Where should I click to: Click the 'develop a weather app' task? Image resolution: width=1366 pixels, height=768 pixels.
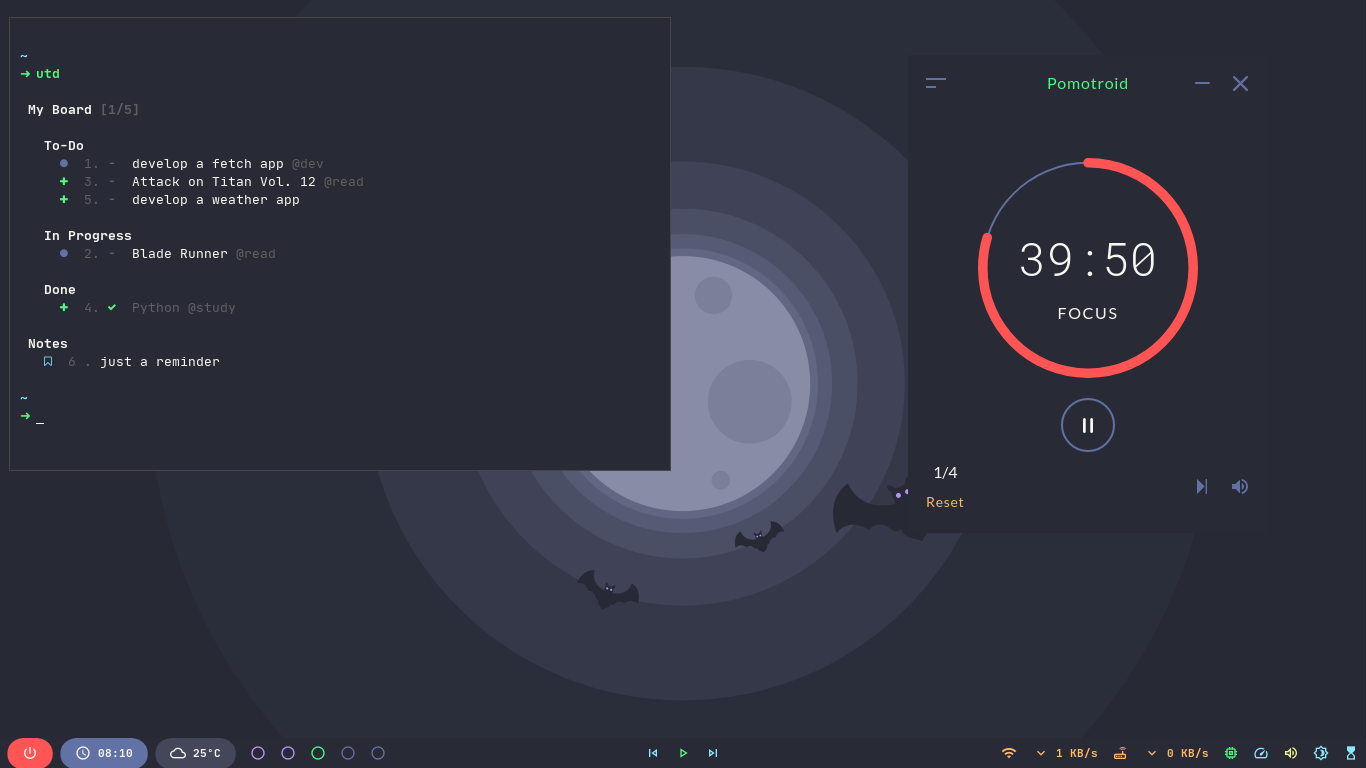pyautogui.click(x=216, y=200)
